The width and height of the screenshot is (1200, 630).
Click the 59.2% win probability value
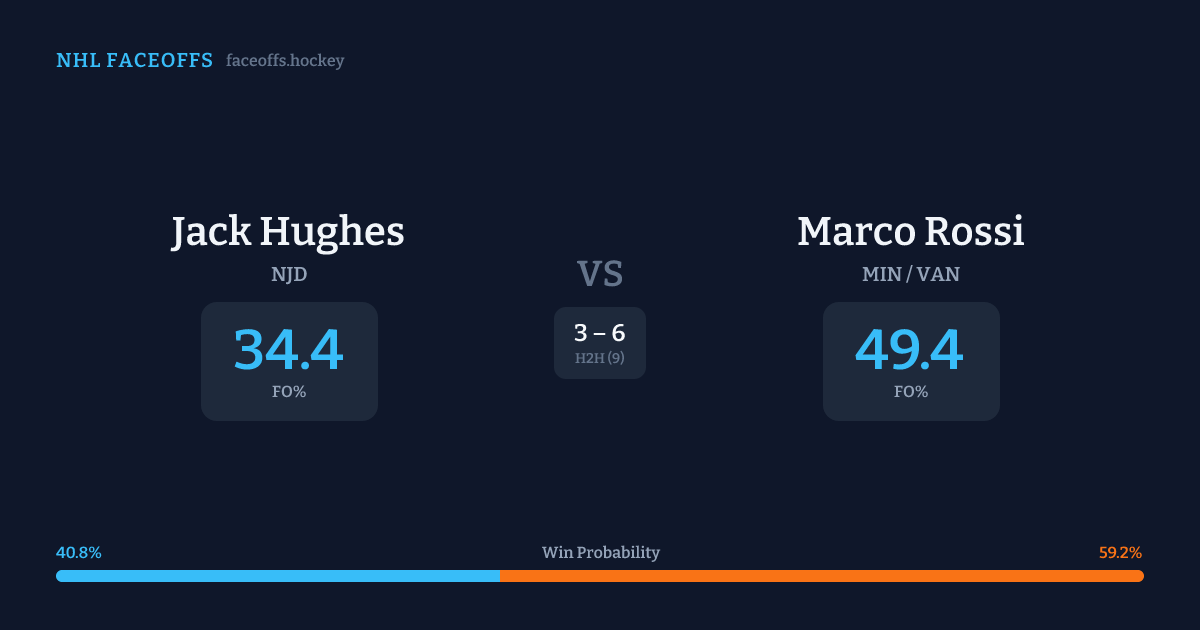[x=1120, y=553]
